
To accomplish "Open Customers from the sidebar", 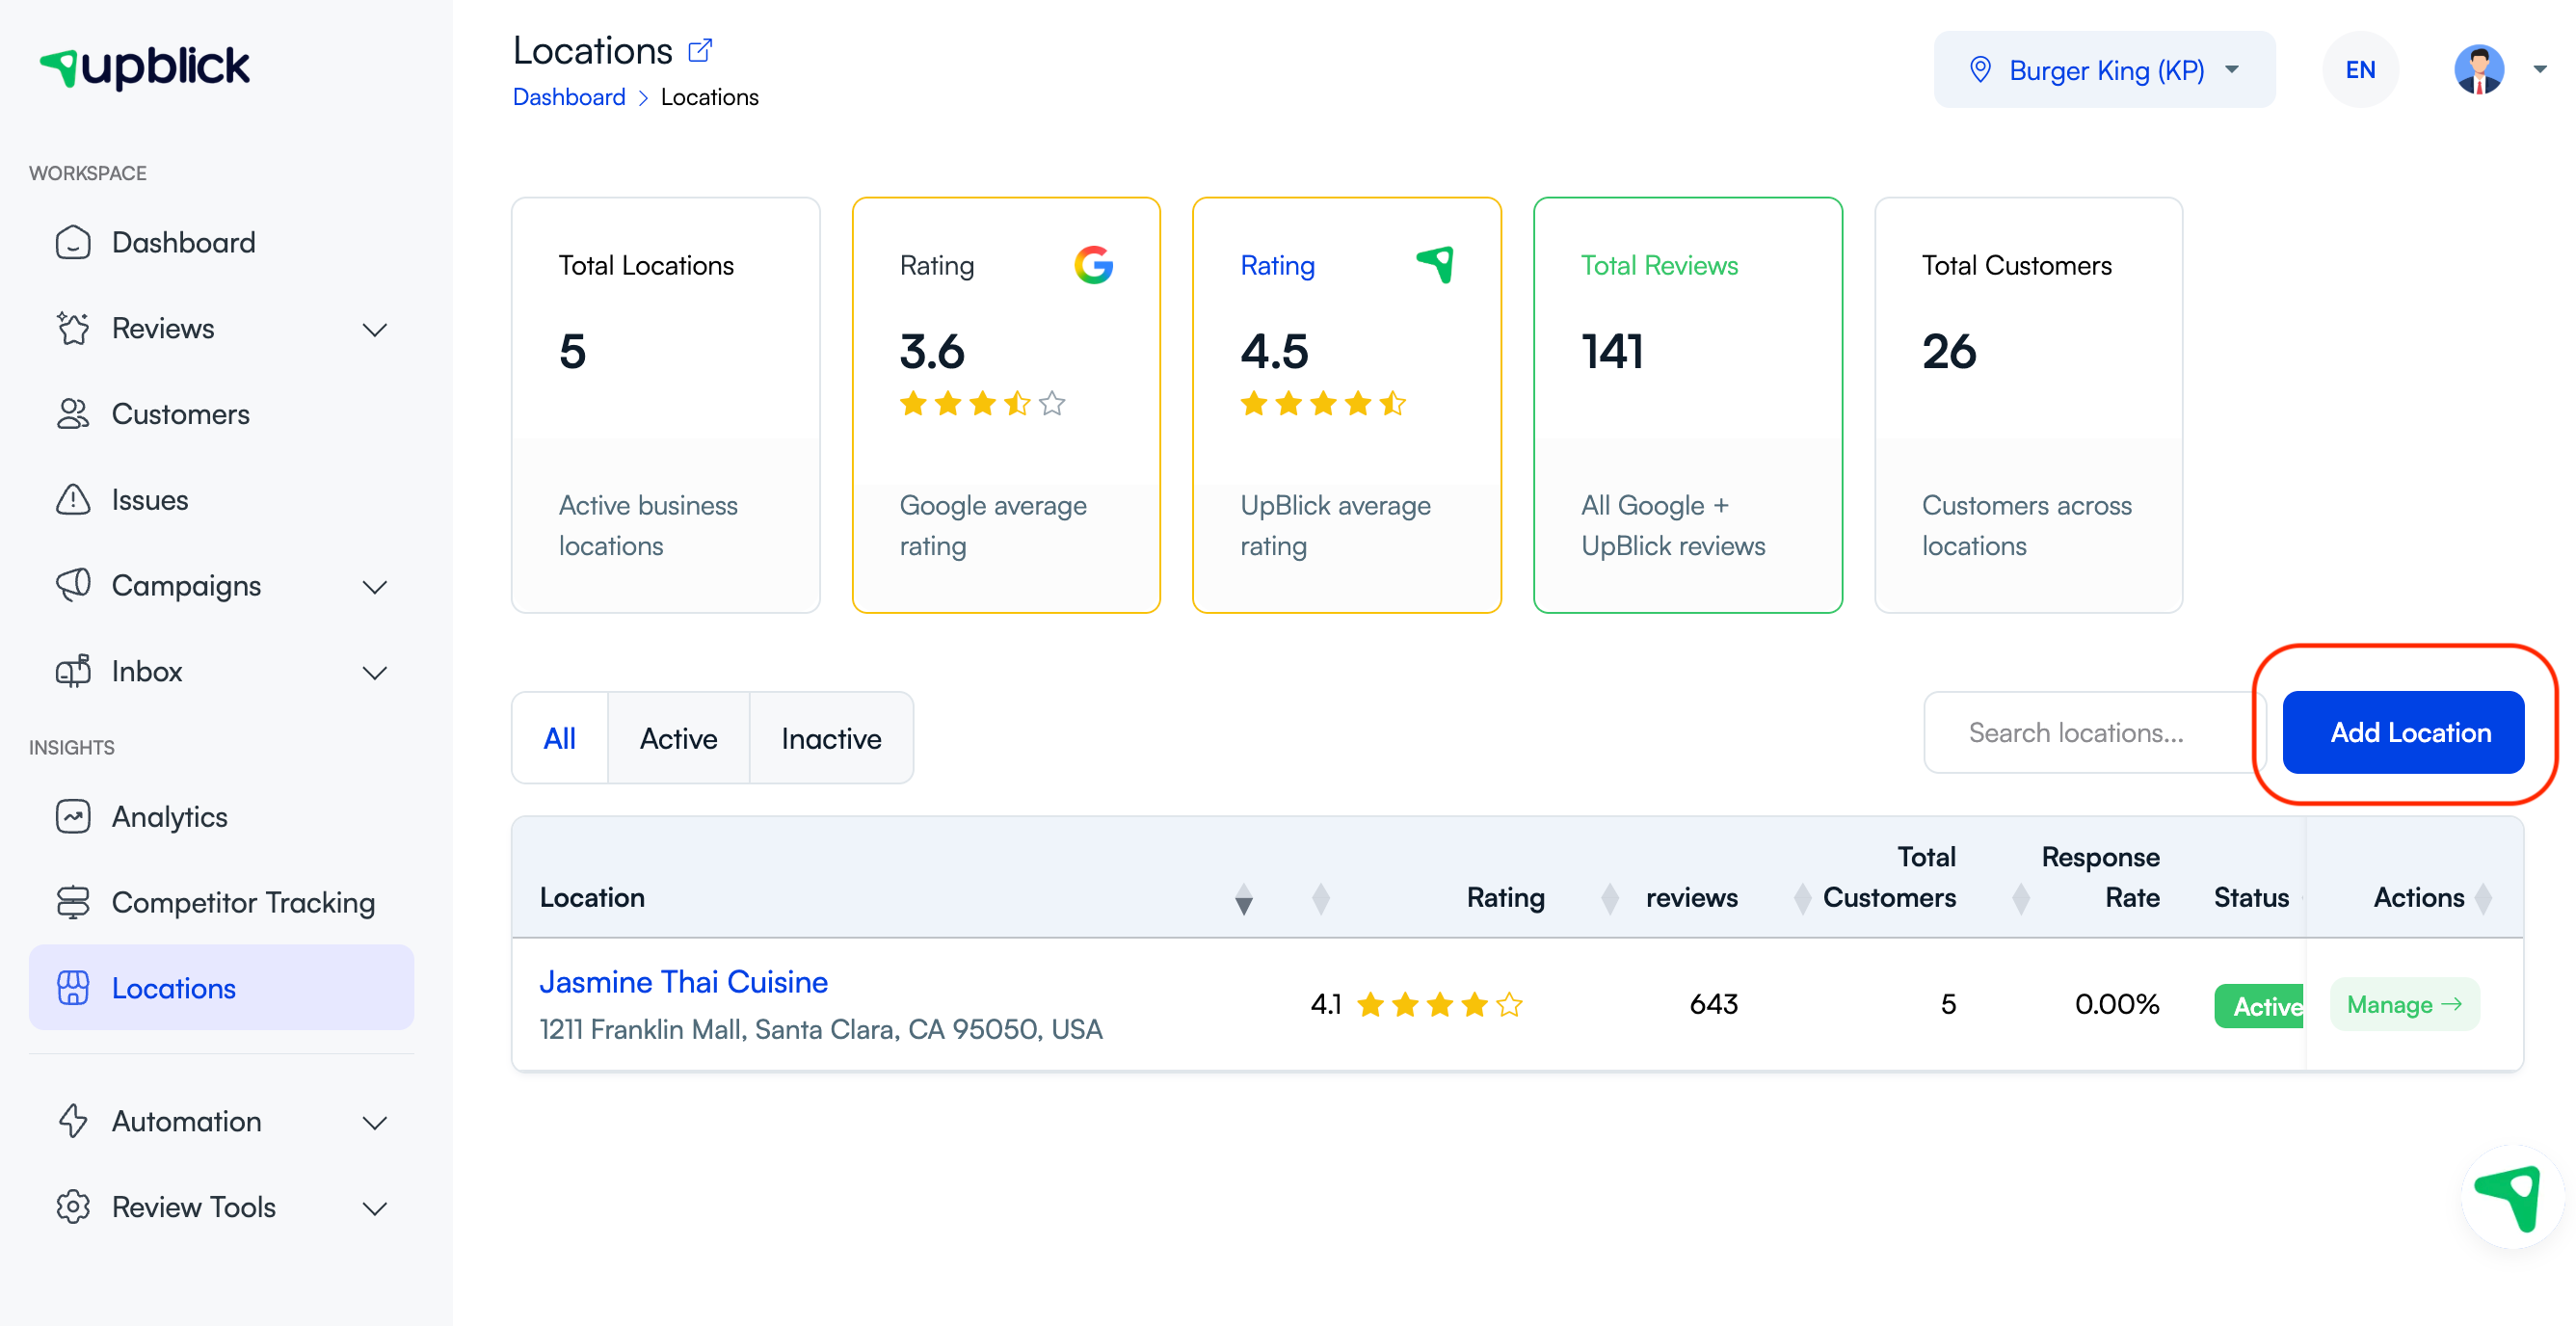I will [x=221, y=414].
